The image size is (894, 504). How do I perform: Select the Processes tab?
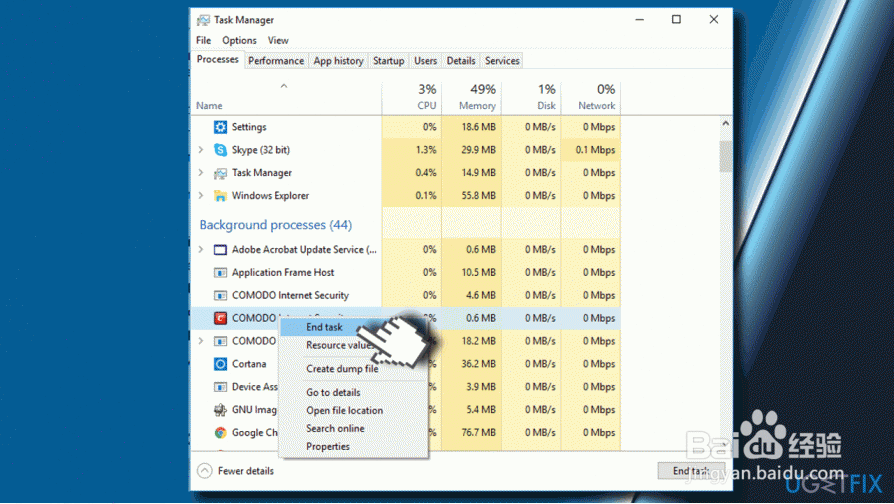tap(217, 59)
